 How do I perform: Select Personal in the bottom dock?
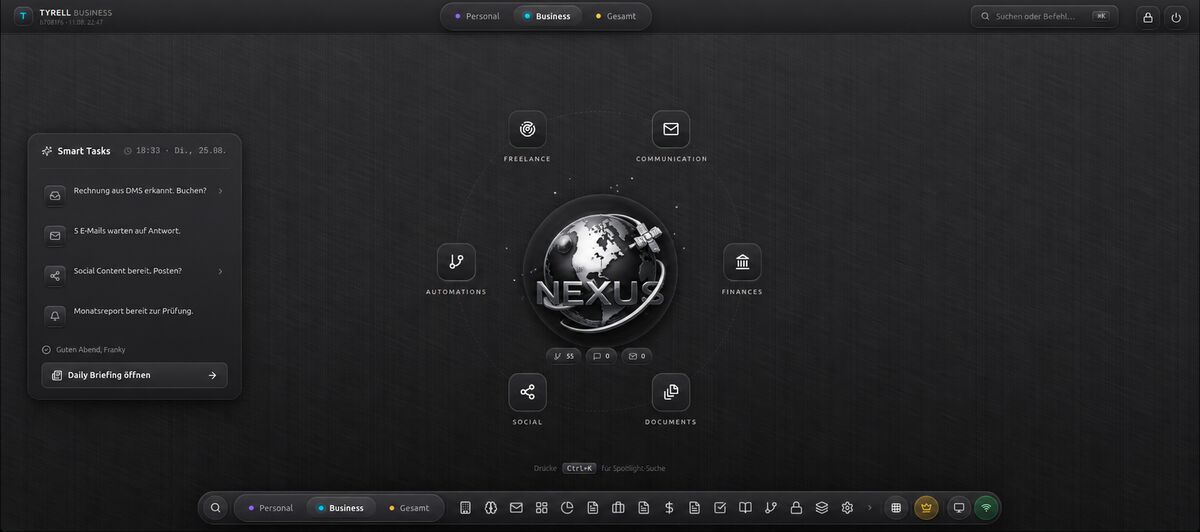(x=271, y=508)
